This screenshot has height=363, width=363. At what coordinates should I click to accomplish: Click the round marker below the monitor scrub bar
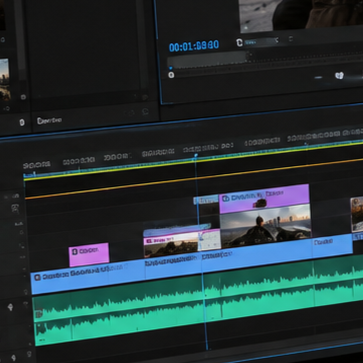click(171, 75)
